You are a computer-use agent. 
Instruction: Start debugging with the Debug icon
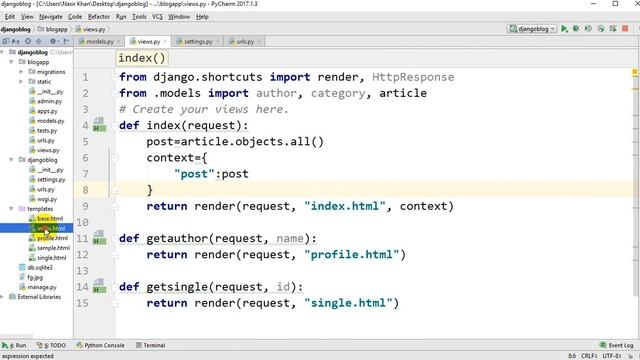(x=576, y=29)
